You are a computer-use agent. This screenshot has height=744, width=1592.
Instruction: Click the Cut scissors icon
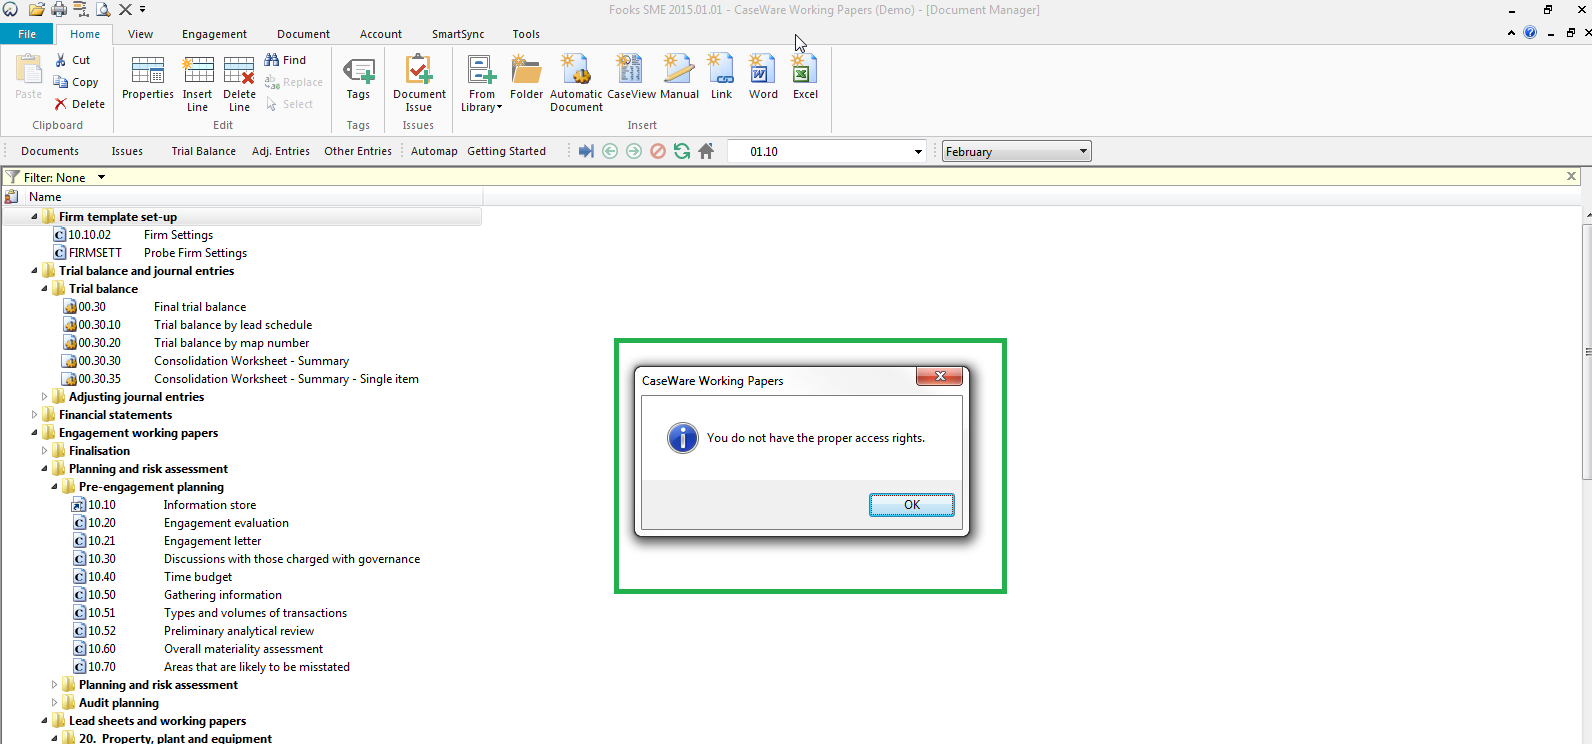tap(61, 60)
